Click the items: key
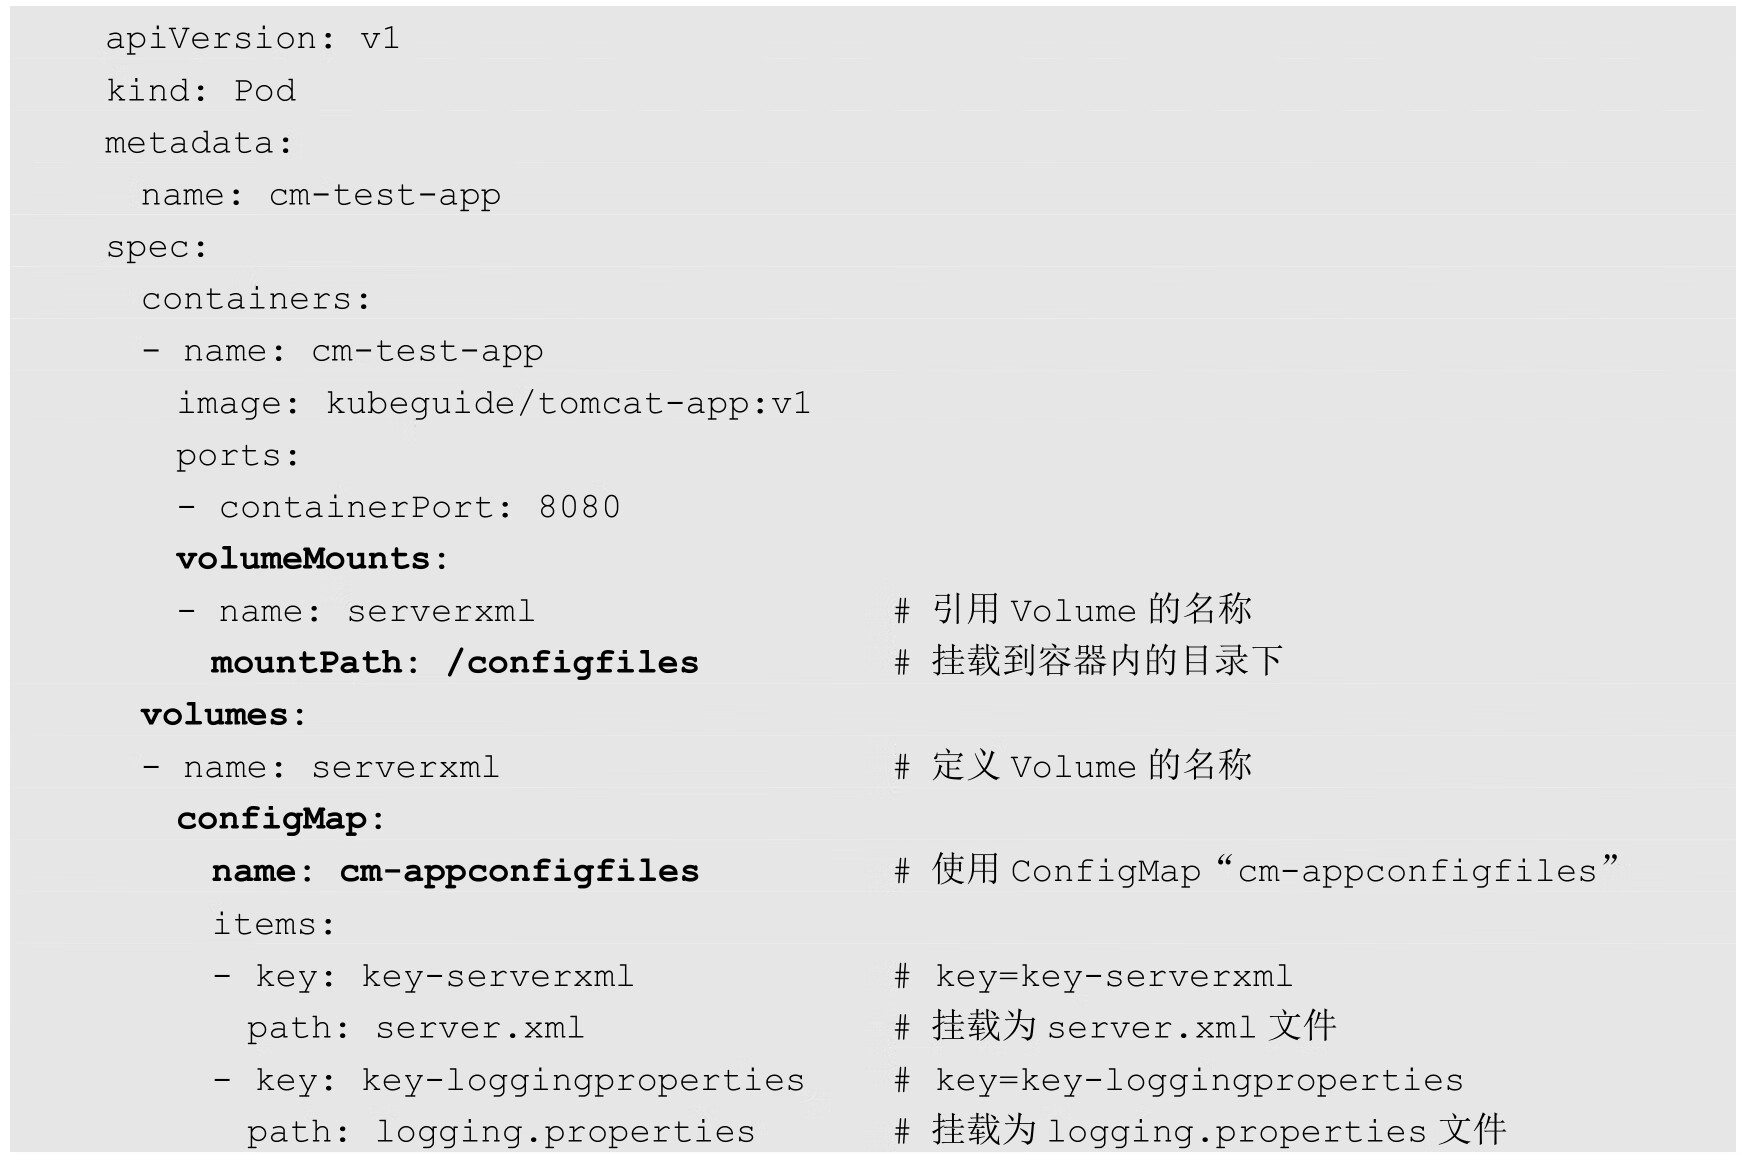Viewport: 1742px width, 1163px height. tap(273, 924)
